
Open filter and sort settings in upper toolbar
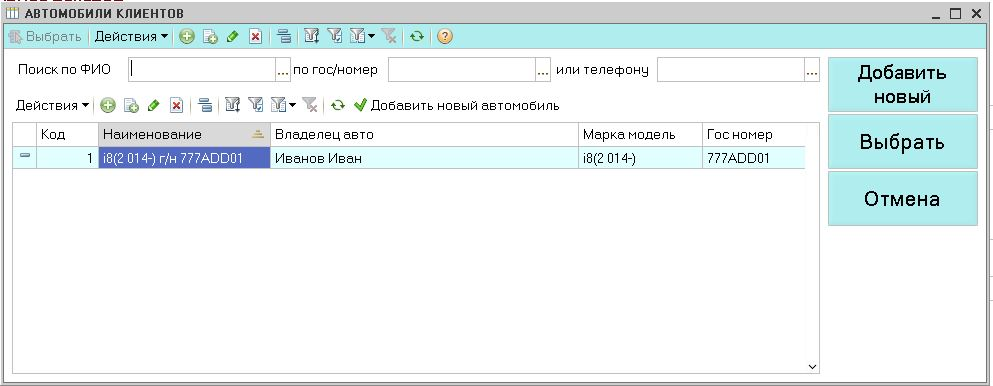click(311, 37)
